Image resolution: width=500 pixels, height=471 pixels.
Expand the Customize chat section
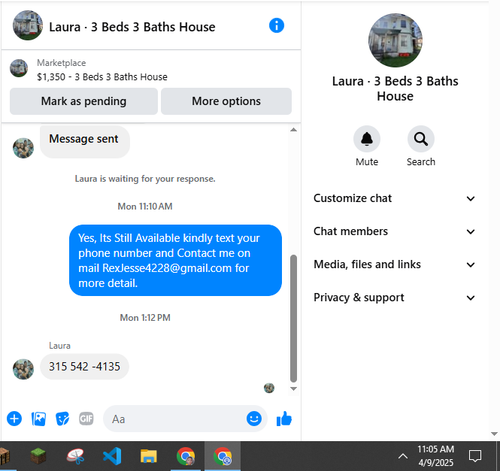coord(394,198)
